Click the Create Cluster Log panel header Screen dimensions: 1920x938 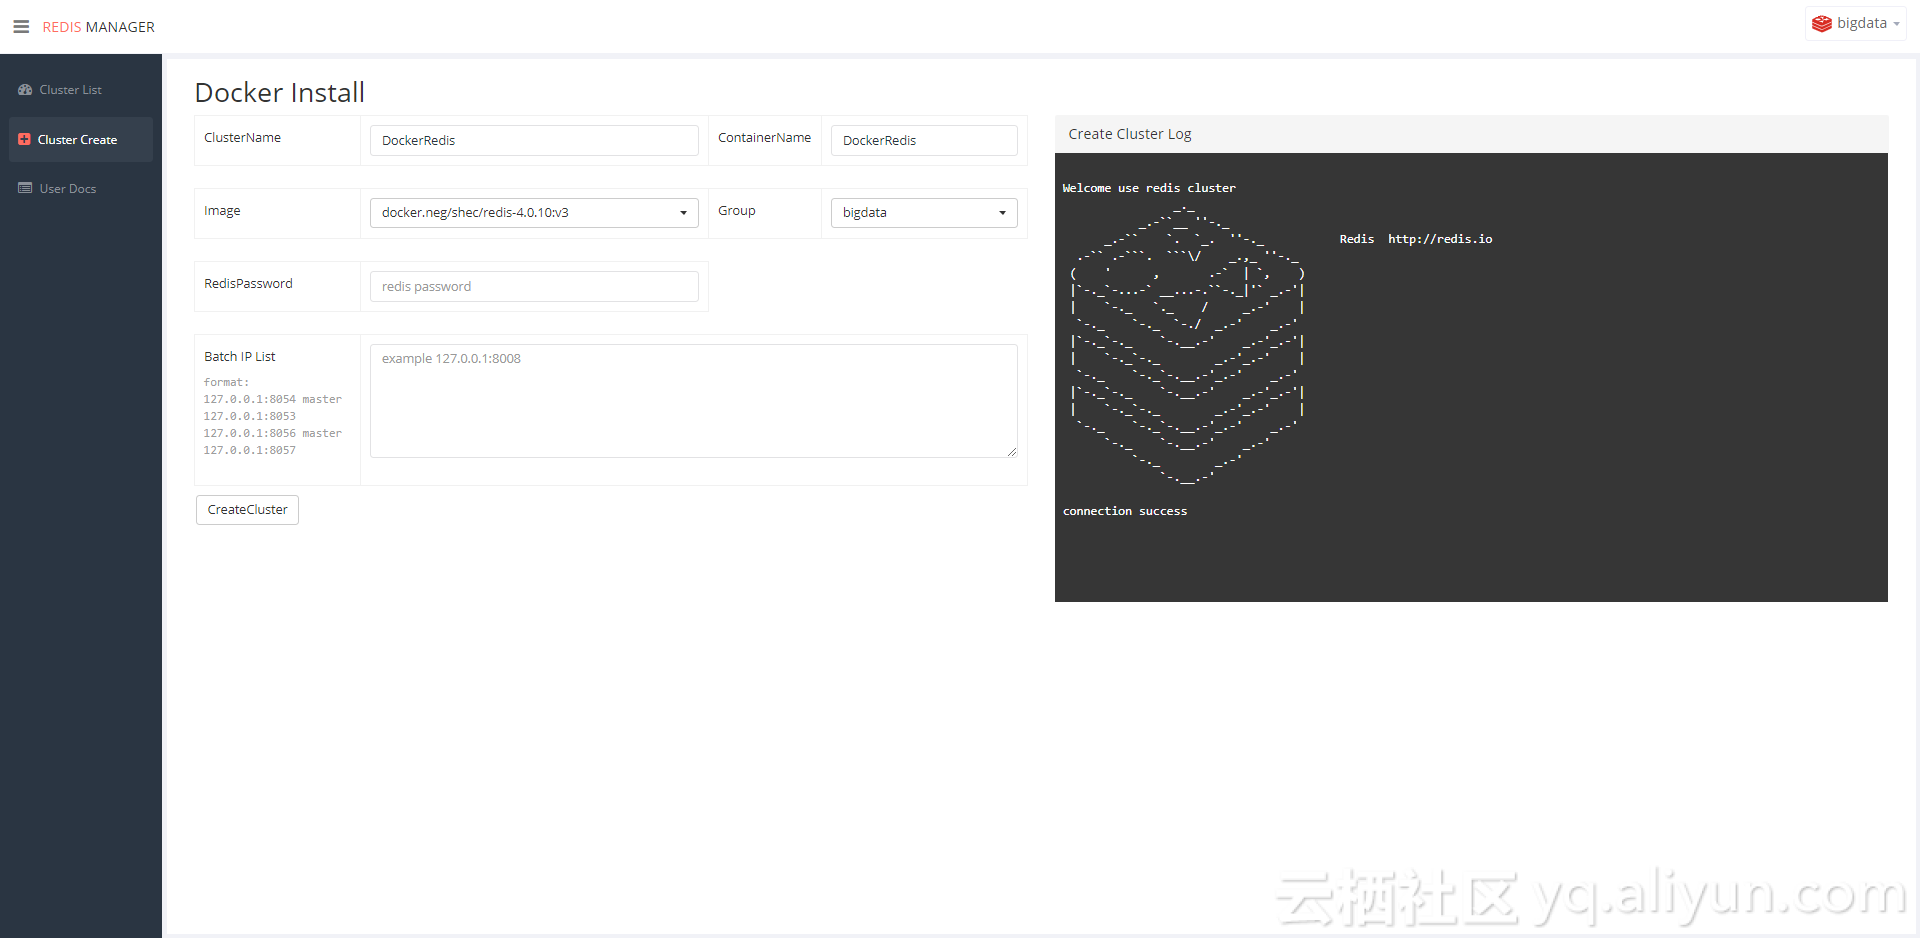[1129, 133]
